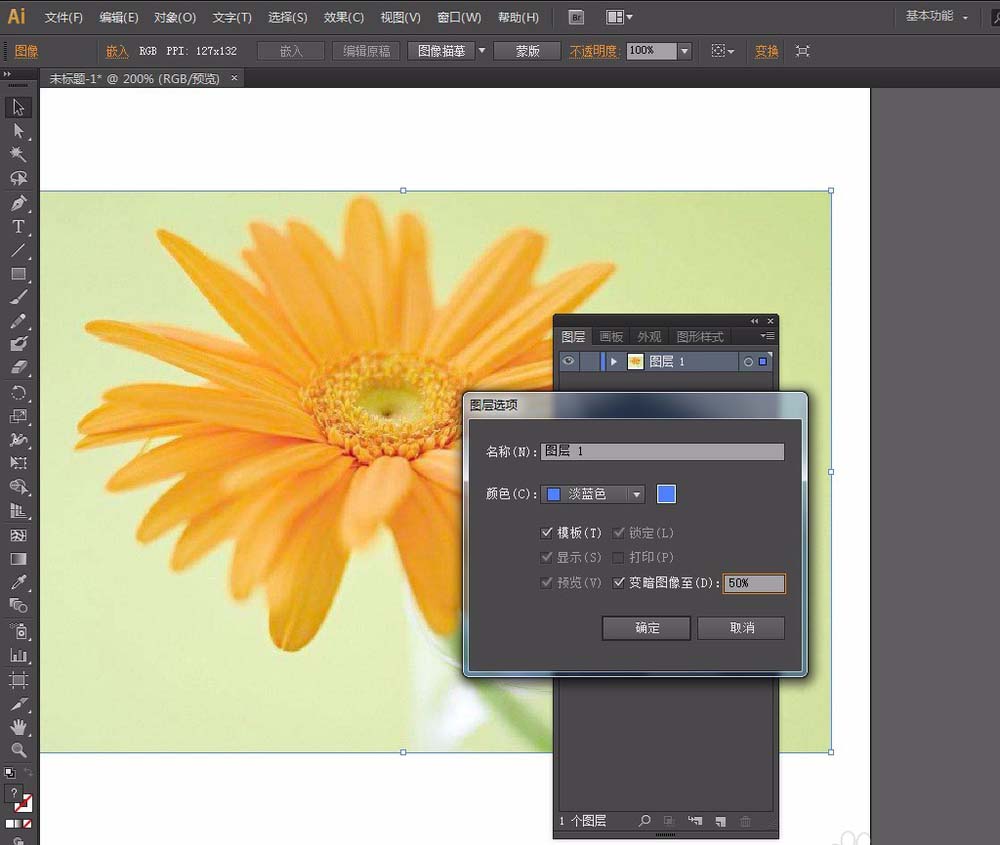The image size is (1000, 845).
Task: Select the Rectangle tool
Action: coord(18,274)
